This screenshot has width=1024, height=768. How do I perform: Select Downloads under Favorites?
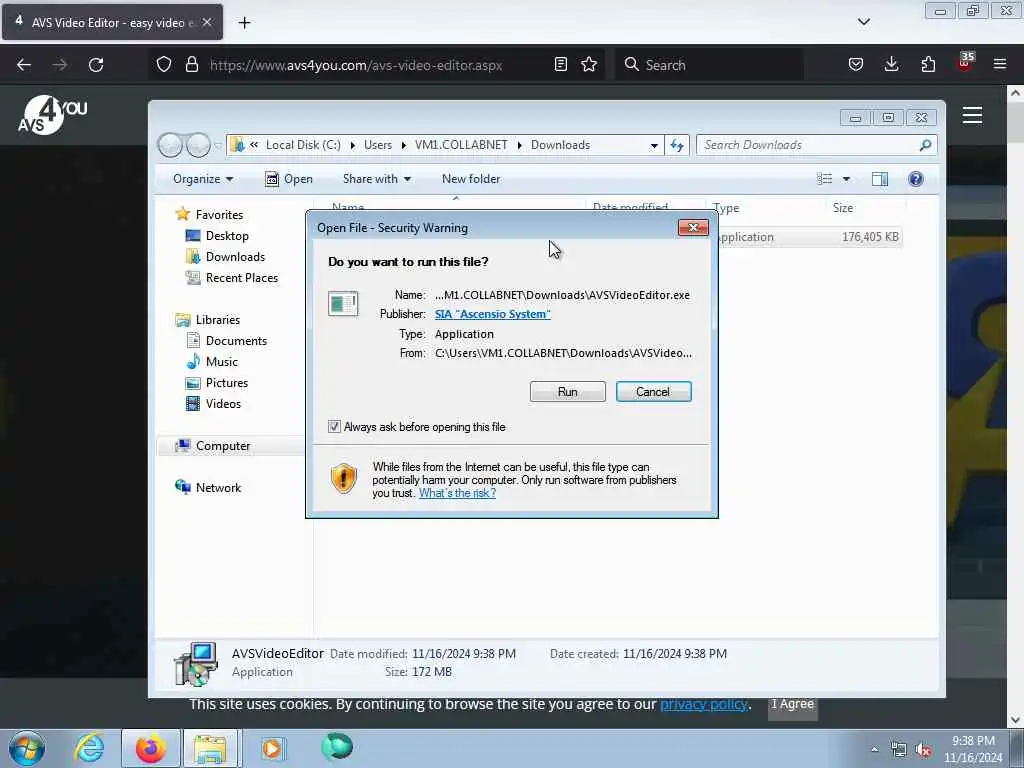[235, 257]
